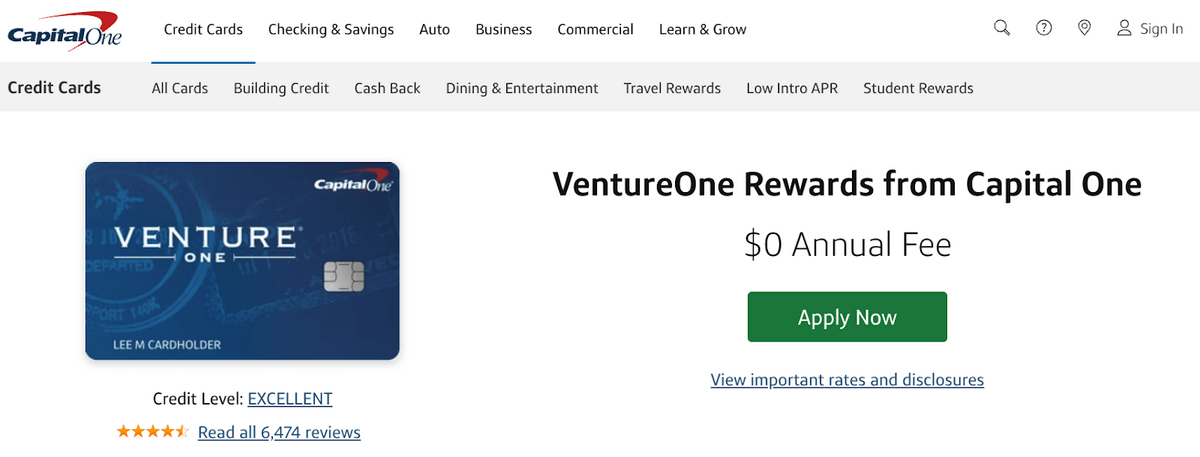Expand the Auto menu

tap(435, 29)
